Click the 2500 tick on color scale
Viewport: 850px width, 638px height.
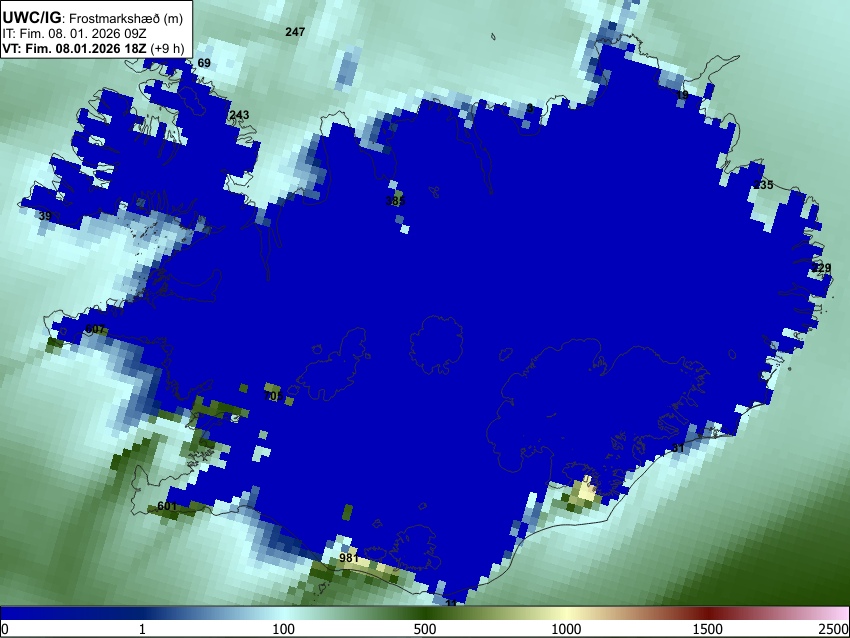(834, 629)
